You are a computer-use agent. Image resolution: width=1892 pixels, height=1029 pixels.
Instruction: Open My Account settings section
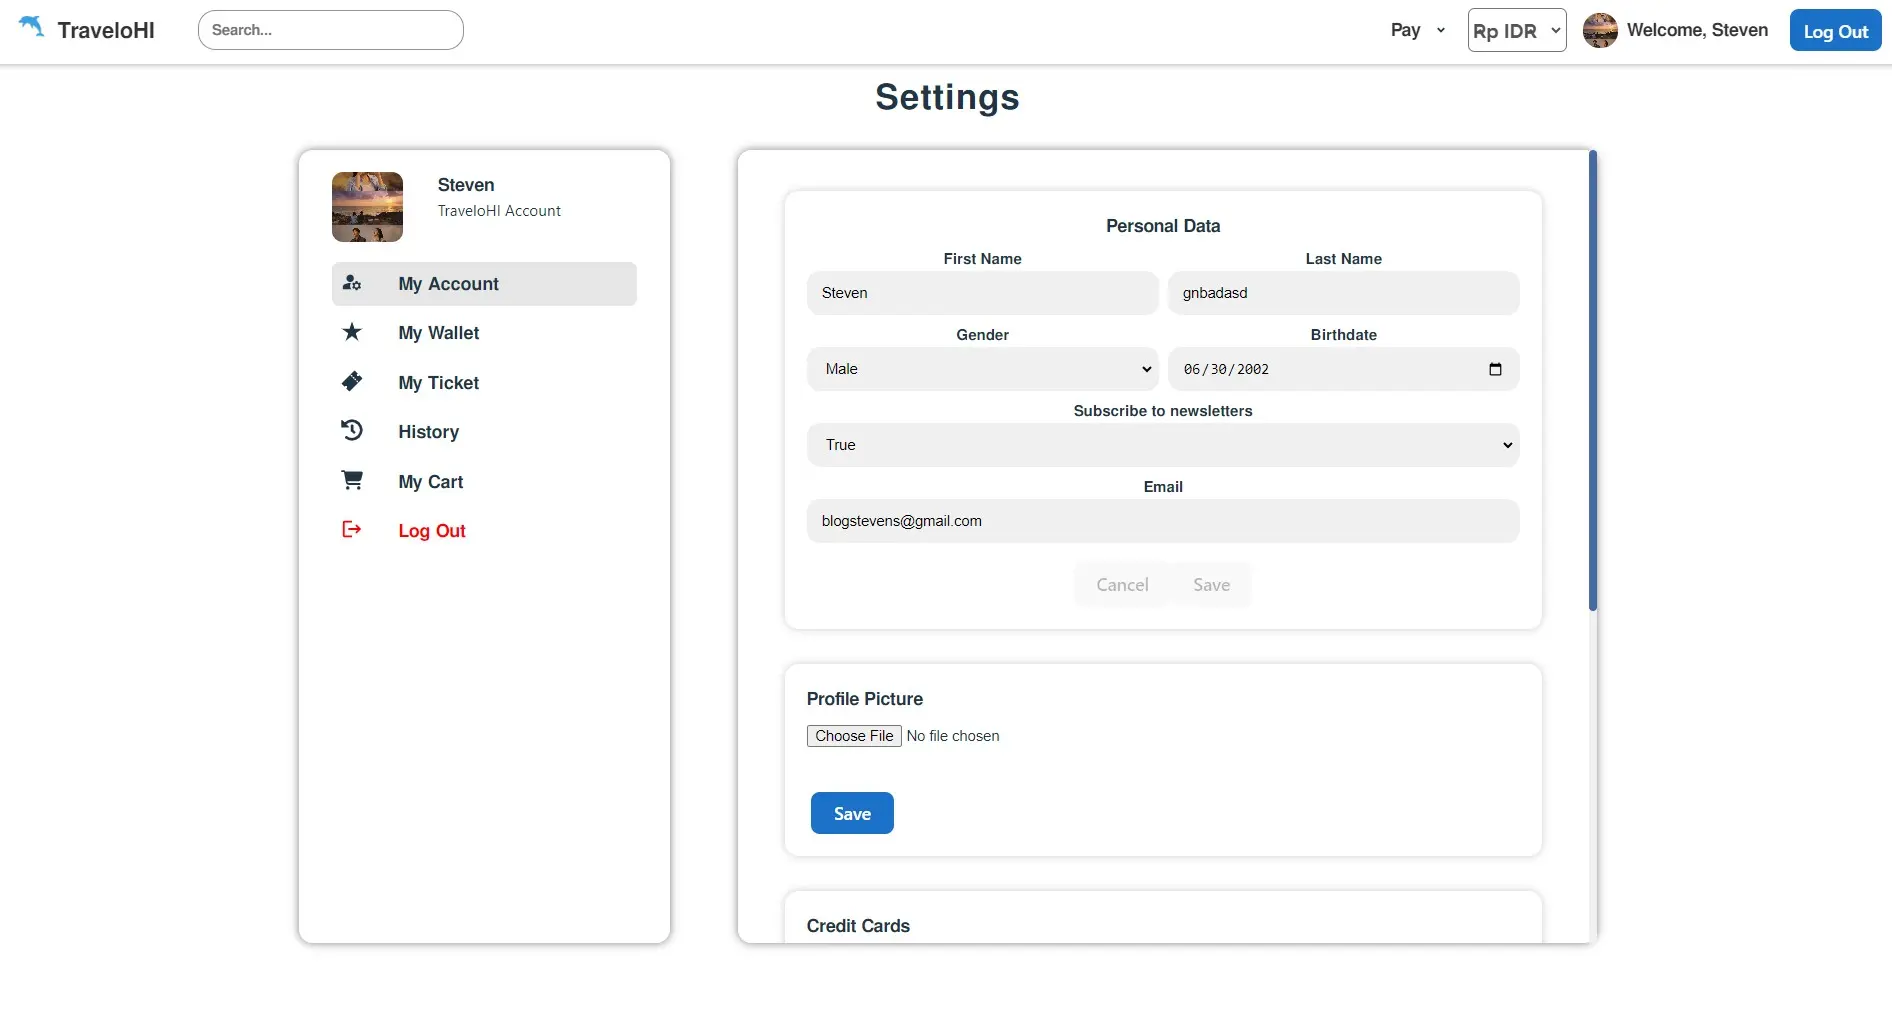[x=484, y=284]
